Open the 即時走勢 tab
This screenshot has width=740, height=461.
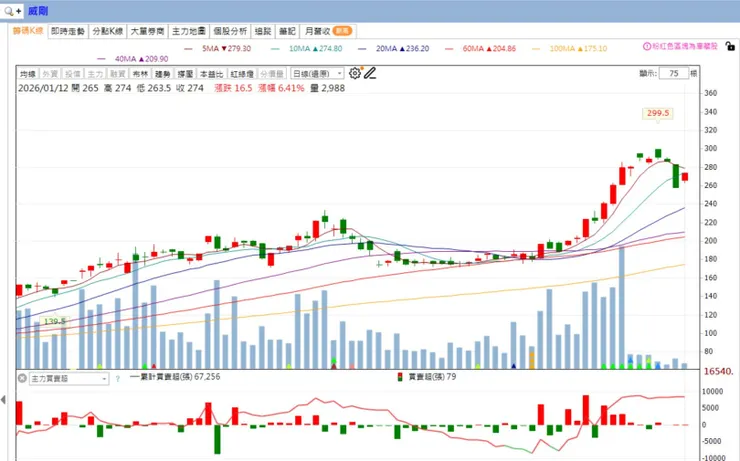click(x=68, y=31)
